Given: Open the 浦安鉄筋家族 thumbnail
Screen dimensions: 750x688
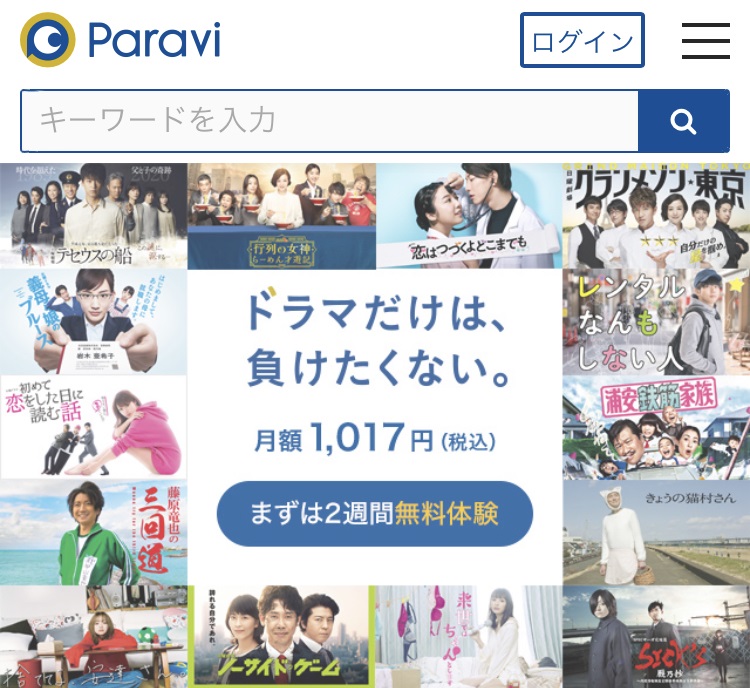Looking at the screenshot, I should click(656, 427).
